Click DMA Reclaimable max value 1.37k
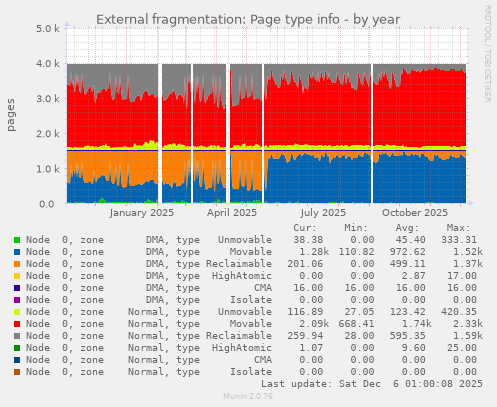 (x=468, y=264)
